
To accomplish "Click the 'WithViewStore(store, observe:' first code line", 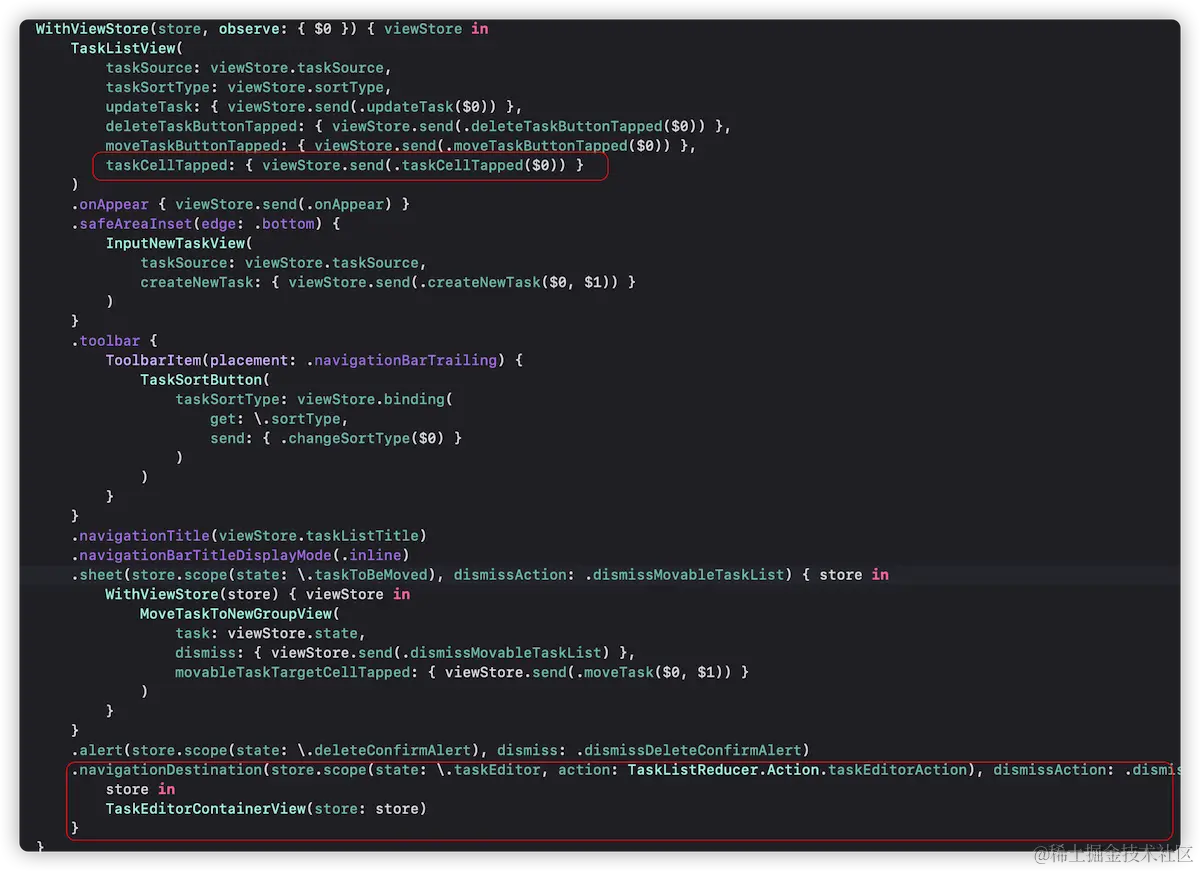I will [x=262, y=29].
